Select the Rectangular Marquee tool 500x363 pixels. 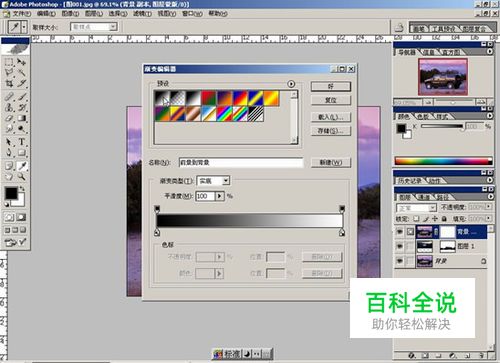coord(9,62)
